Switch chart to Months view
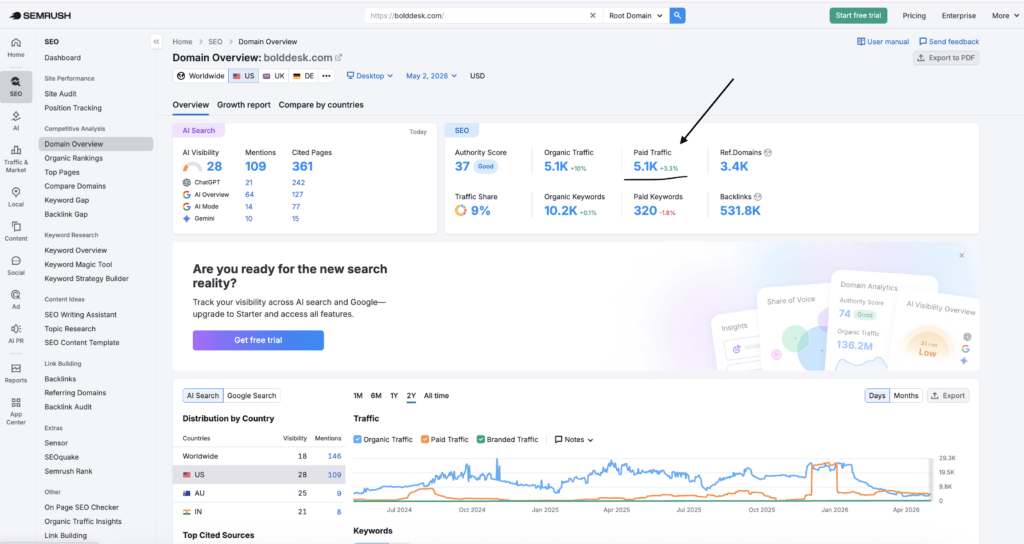This screenshot has height=544, width=1024. pyautogui.click(x=906, y=396)
